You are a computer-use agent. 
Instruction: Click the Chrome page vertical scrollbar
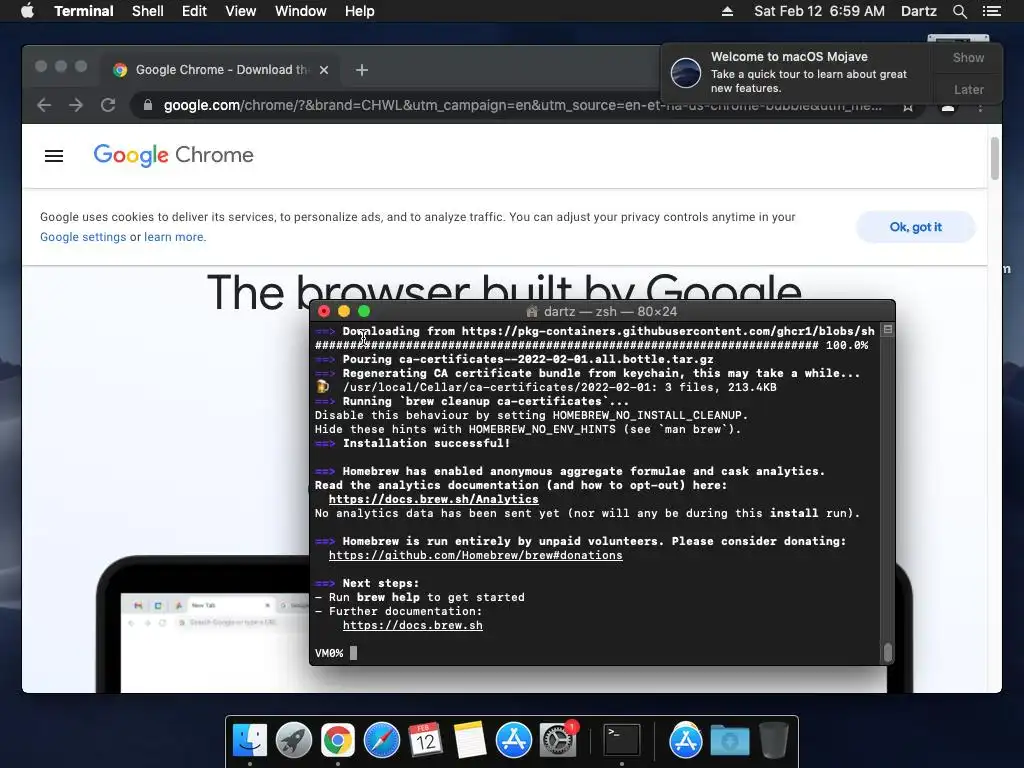point(995,158)
